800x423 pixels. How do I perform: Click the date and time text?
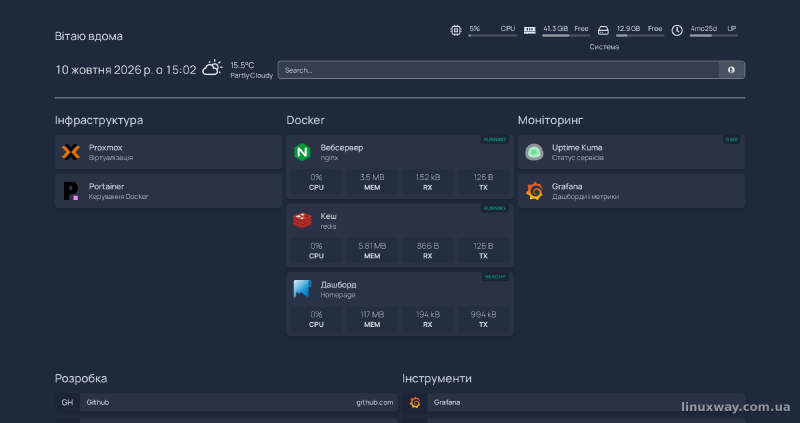(x=126, y=70)
